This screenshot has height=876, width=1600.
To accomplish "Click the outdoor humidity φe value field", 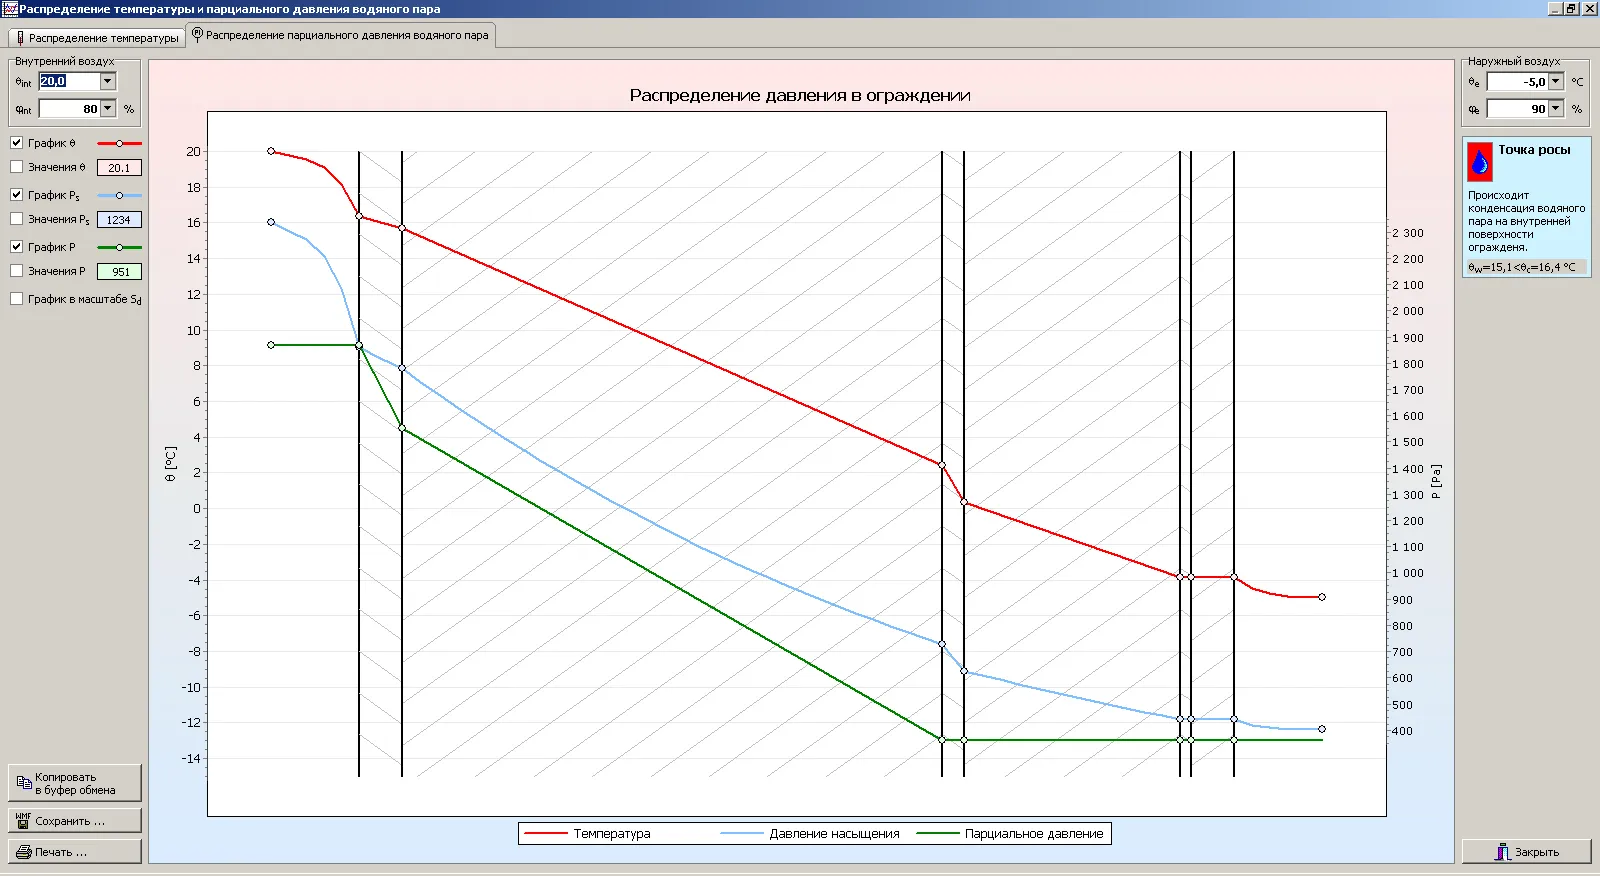I will tap(1517, 108).
